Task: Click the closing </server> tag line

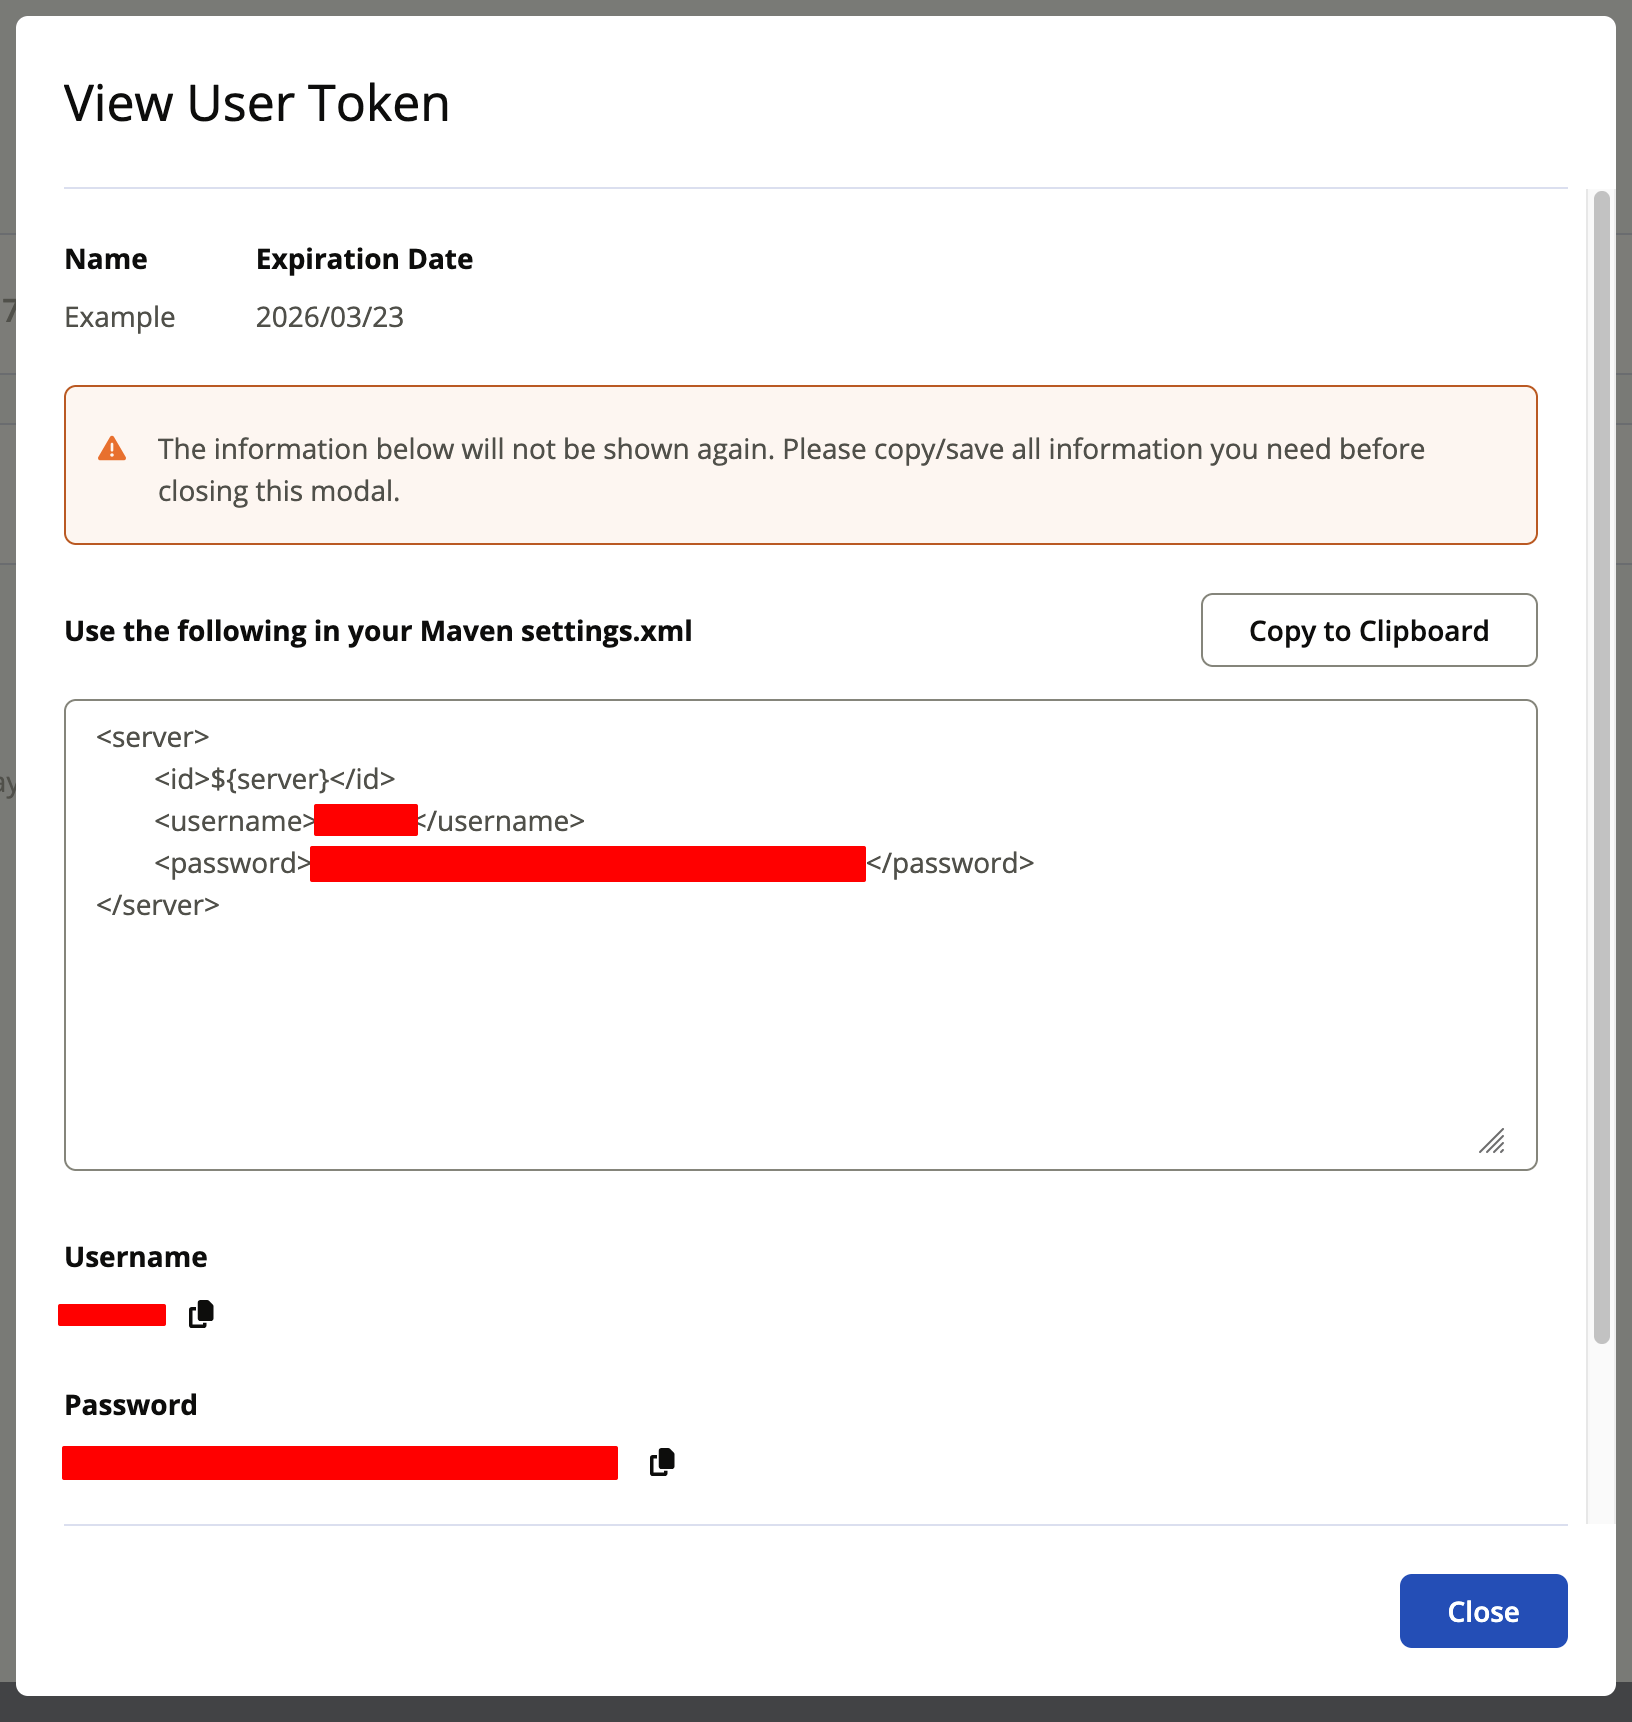Action: [x=158, y=905]
